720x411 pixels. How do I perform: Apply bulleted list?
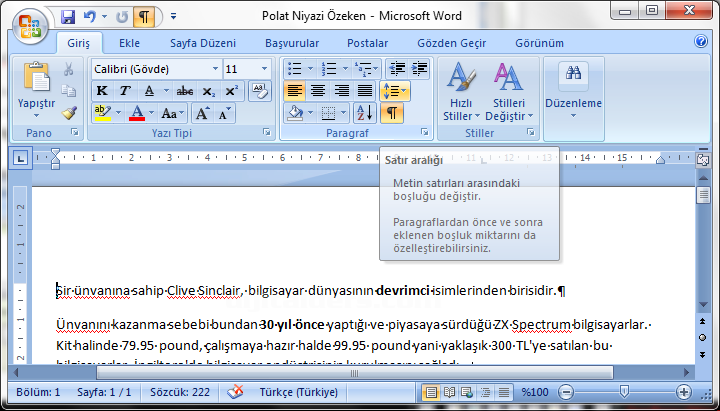click(x=294, y=69)
